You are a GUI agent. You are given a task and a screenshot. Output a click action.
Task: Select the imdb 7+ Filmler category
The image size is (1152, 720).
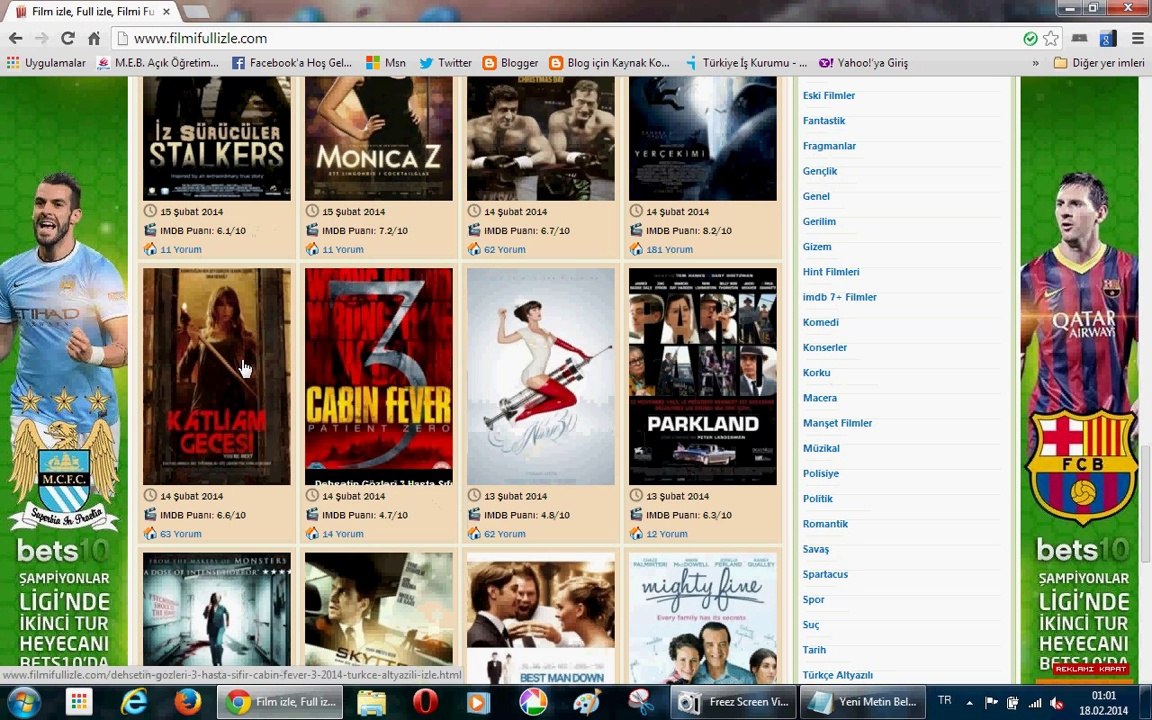pos(839,298)
